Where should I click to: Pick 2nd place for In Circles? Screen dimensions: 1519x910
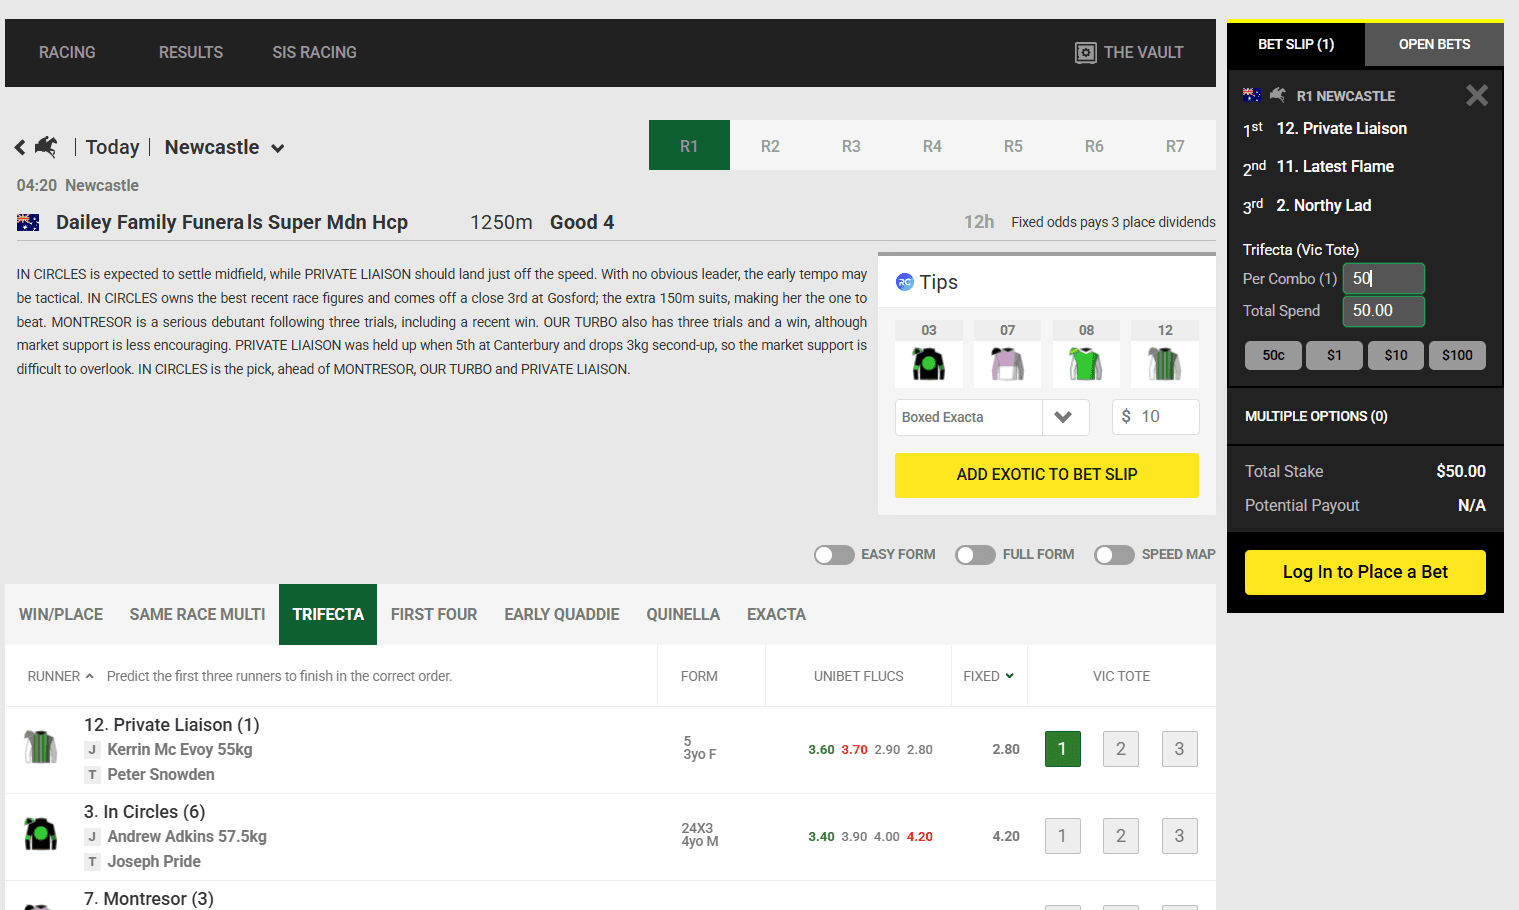point(1121,836)
